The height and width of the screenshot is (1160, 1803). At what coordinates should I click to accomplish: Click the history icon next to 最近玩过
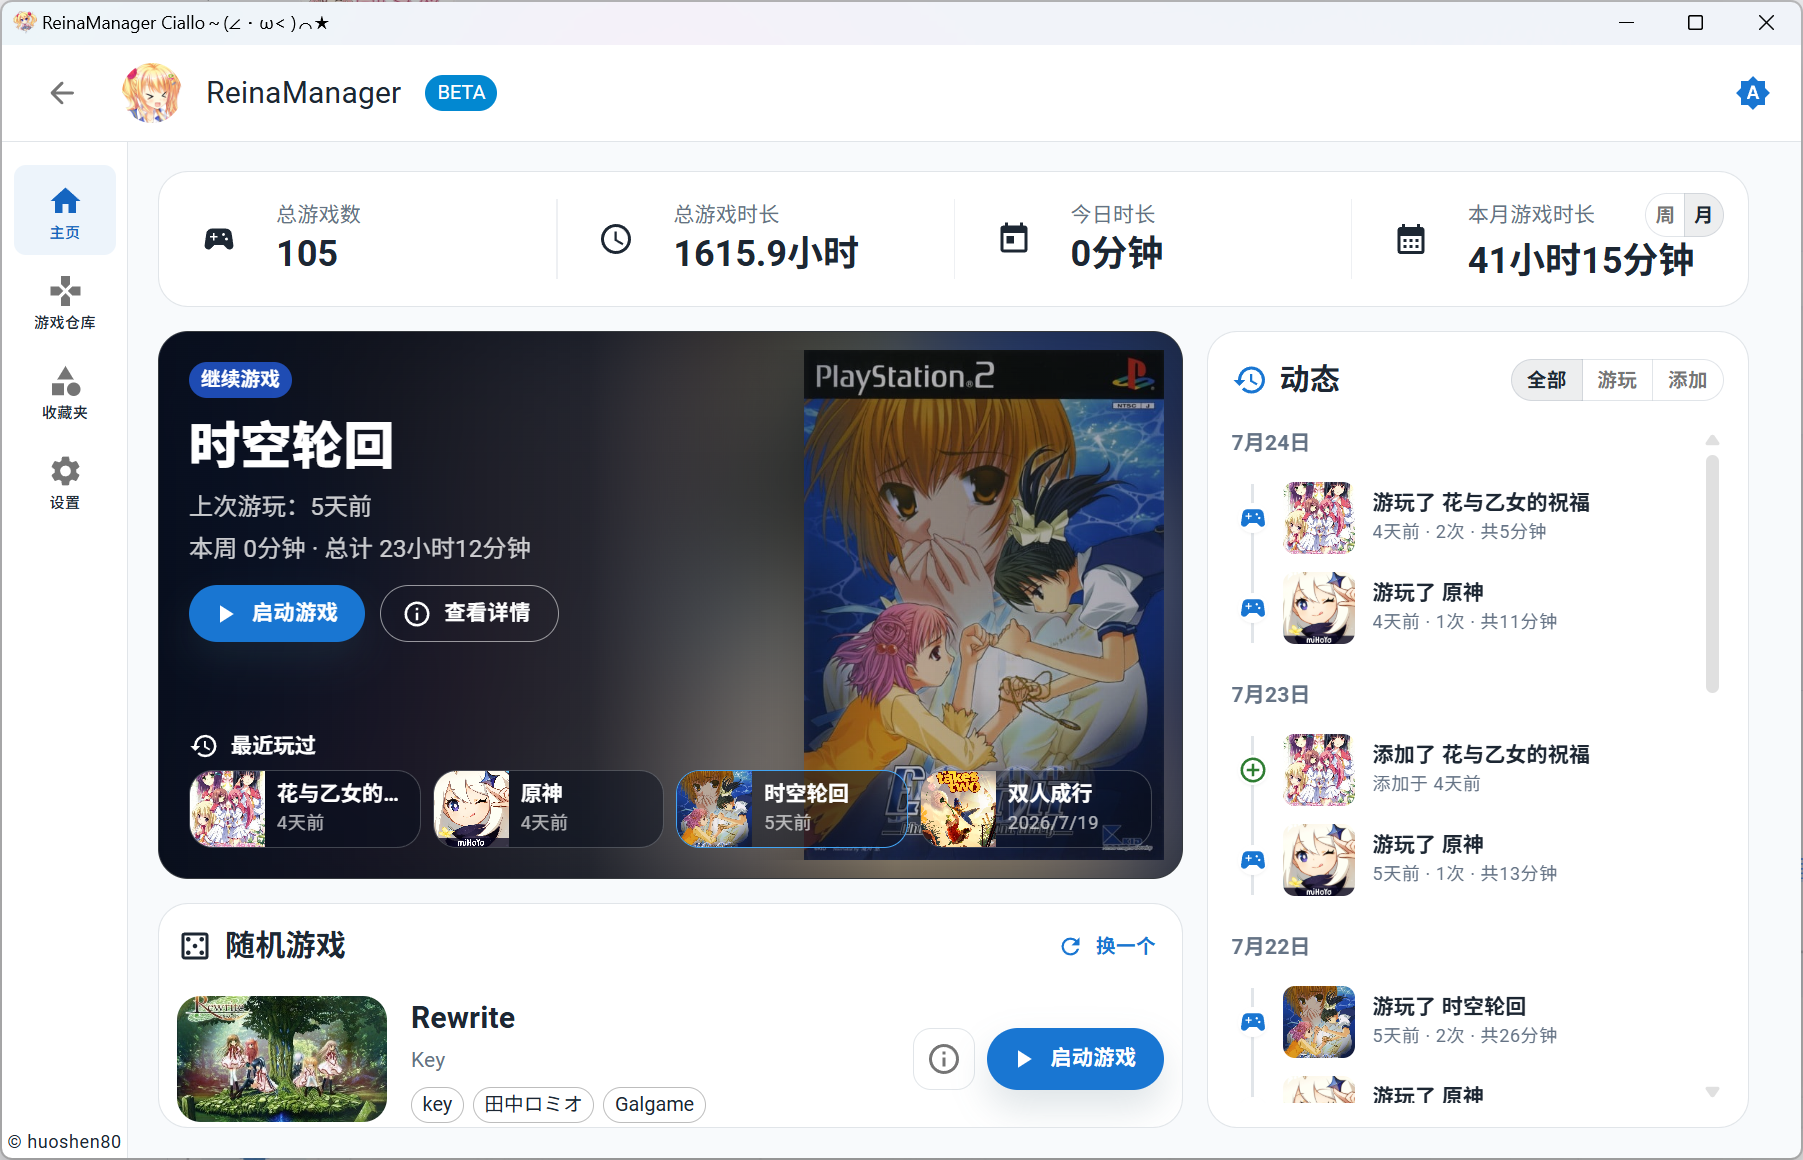204,746
